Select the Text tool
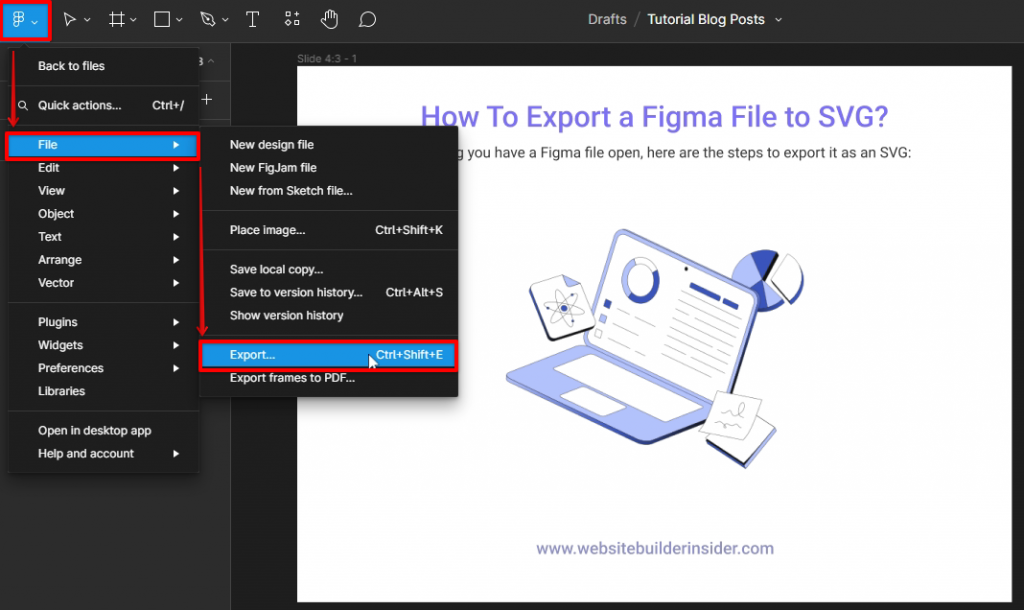 tap(253, 20)
